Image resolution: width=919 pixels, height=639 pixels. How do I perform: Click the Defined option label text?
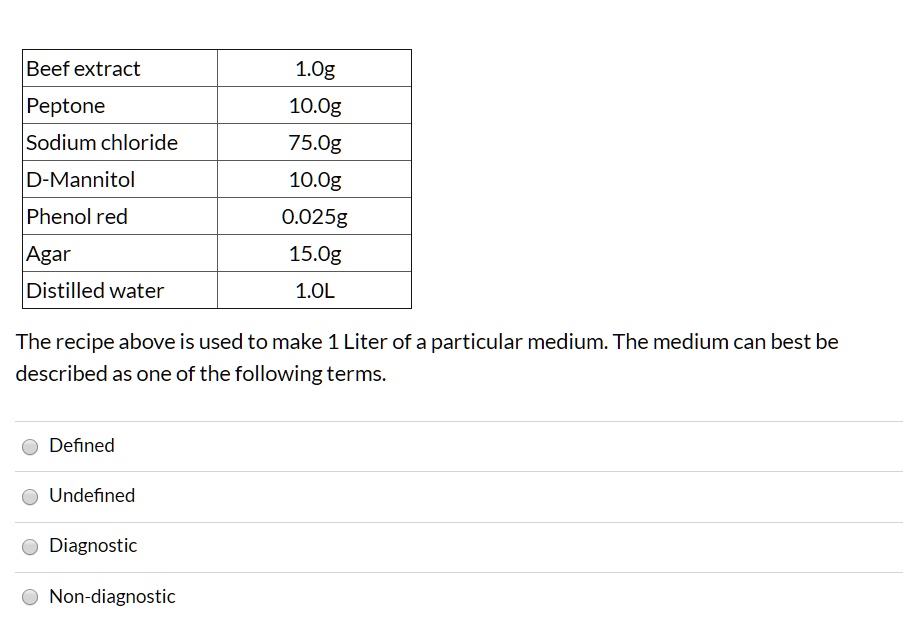(82, 446)
